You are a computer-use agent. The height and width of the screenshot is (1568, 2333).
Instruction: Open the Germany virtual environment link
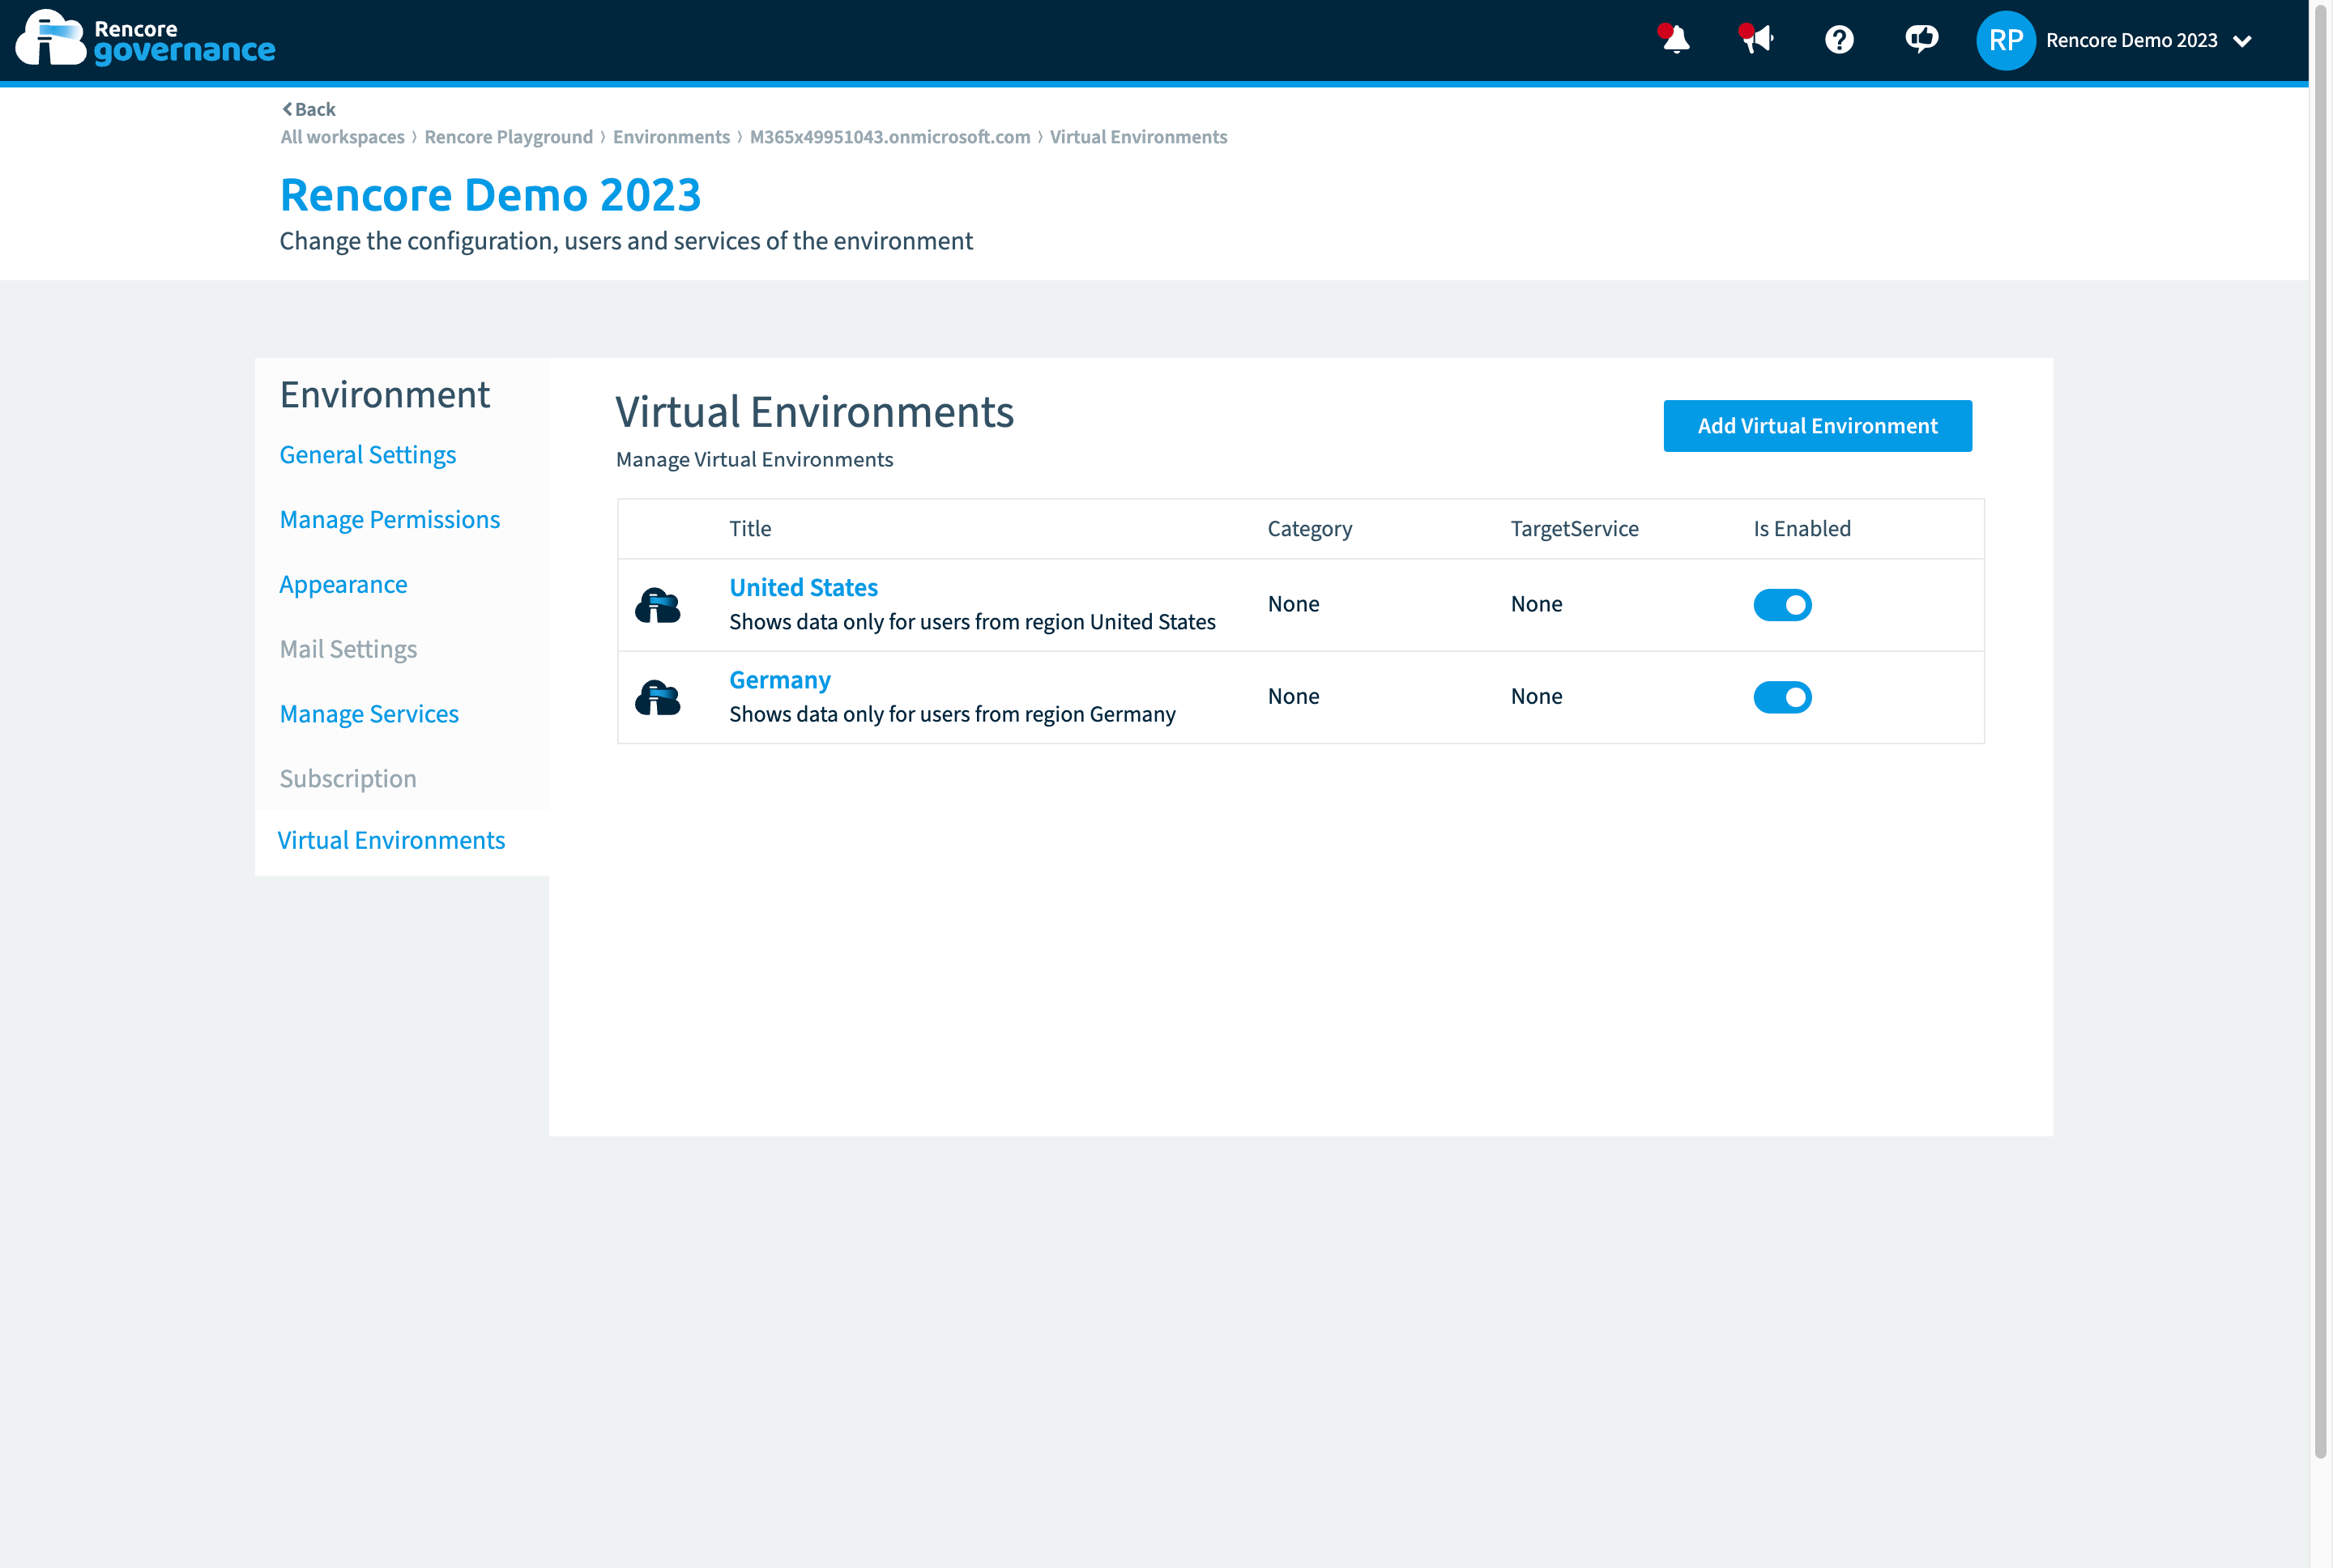point(780,680)
